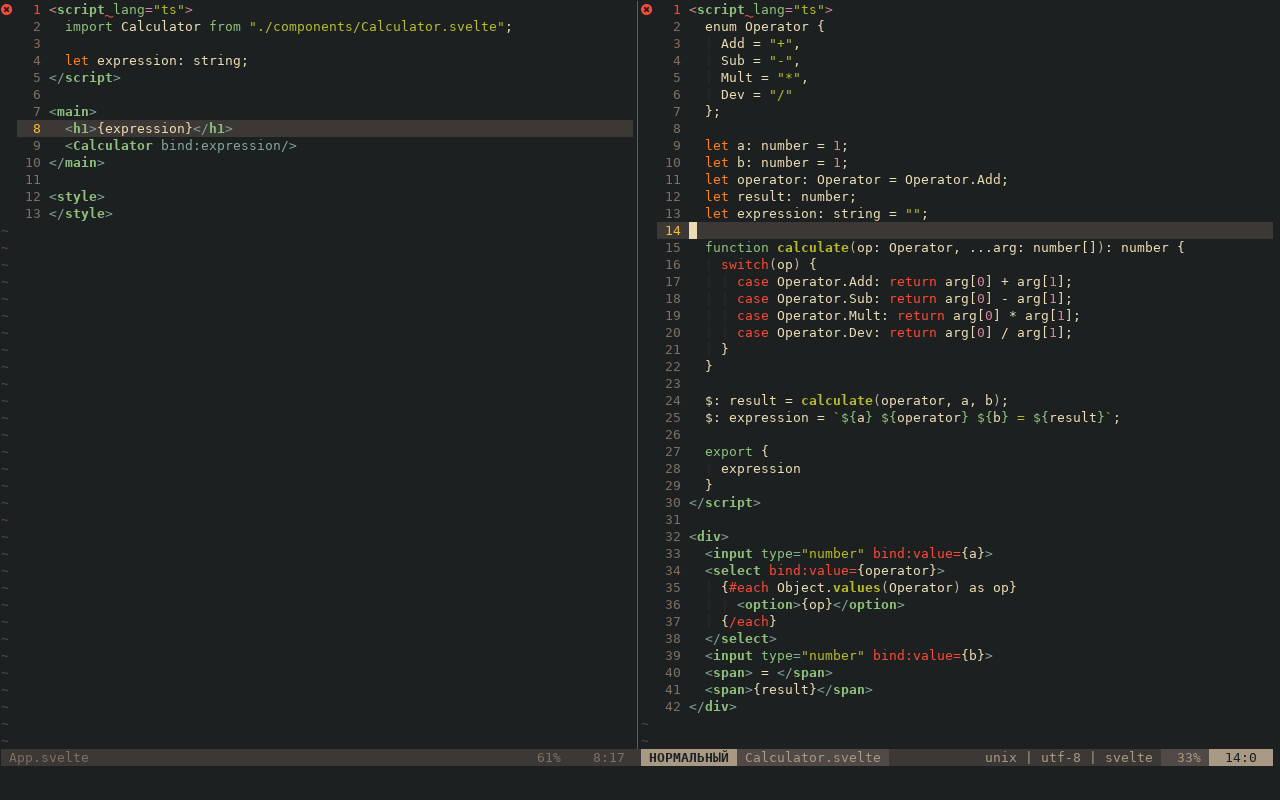Click the {#each Object.values(Operator) as op} line
The height and width of the screenshot is (800, 1280).
[x=869, y=587]
